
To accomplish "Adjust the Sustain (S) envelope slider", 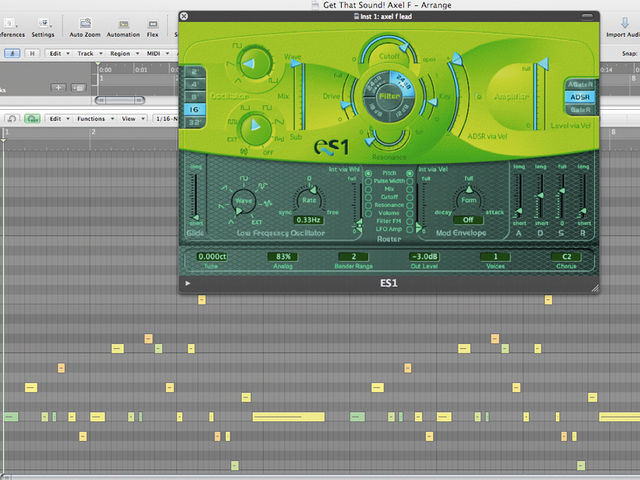I will pyautogui.click(x=562, y=195).
